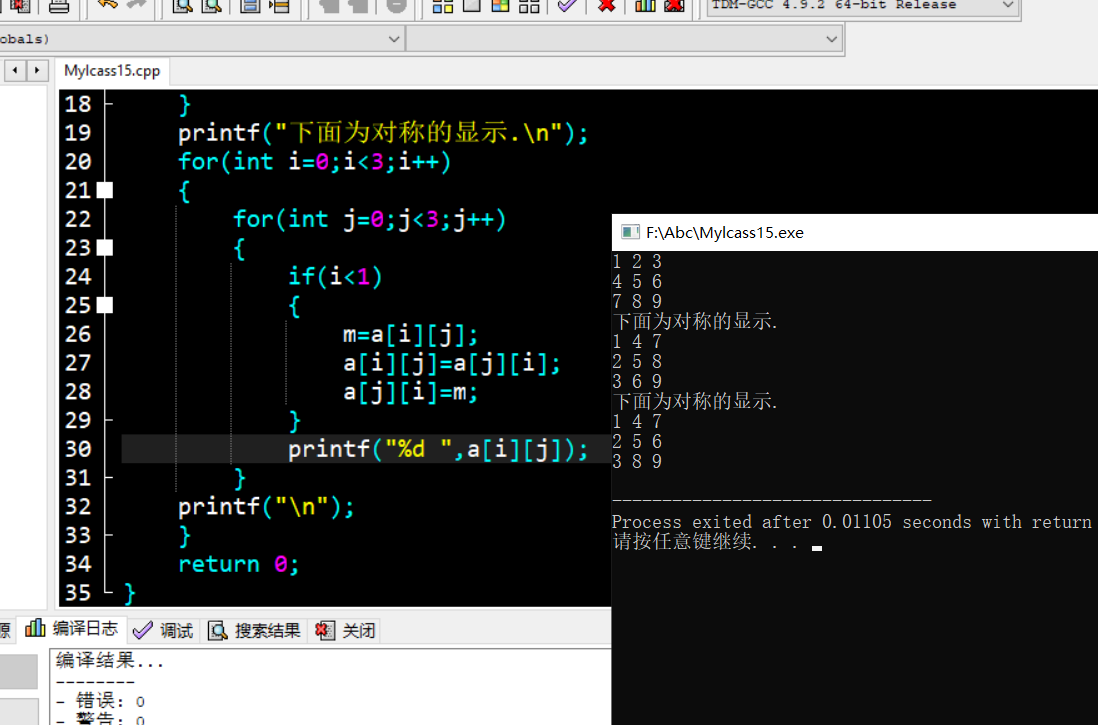Screen dimensions: 1098x725
Task: Click the Go to Line icon
Action: pos(279,6)
